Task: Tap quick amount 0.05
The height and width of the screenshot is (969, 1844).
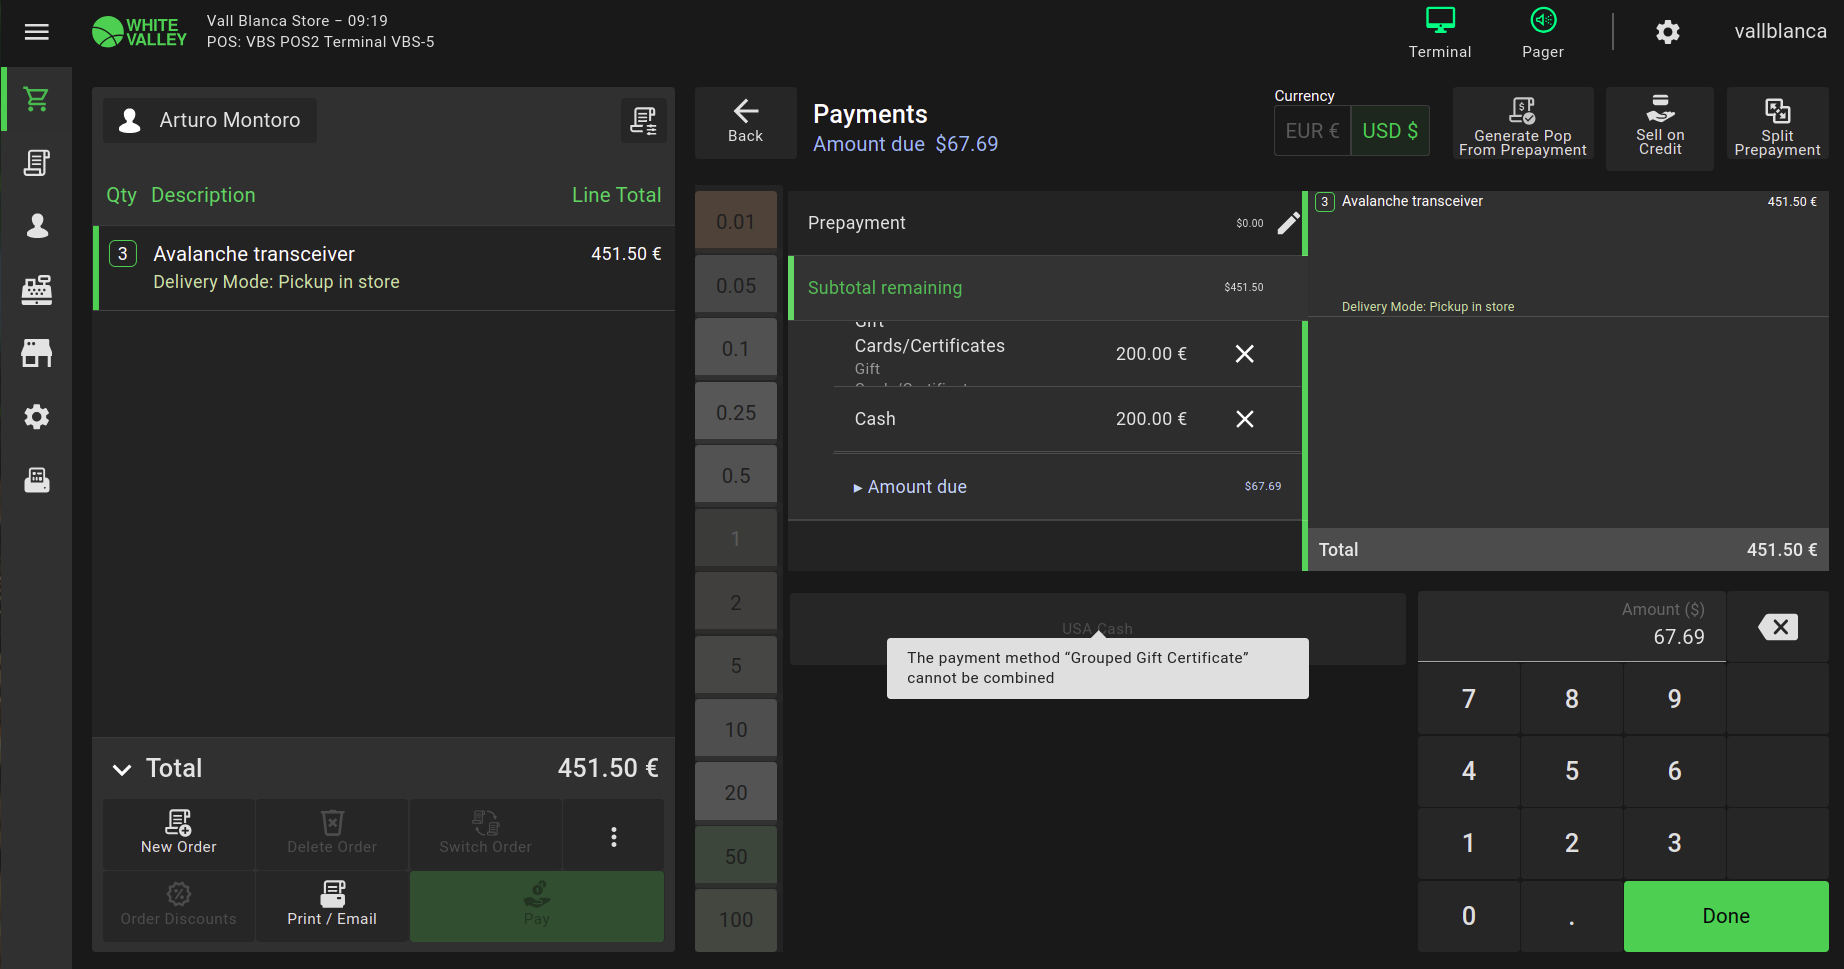Action: 736,286
